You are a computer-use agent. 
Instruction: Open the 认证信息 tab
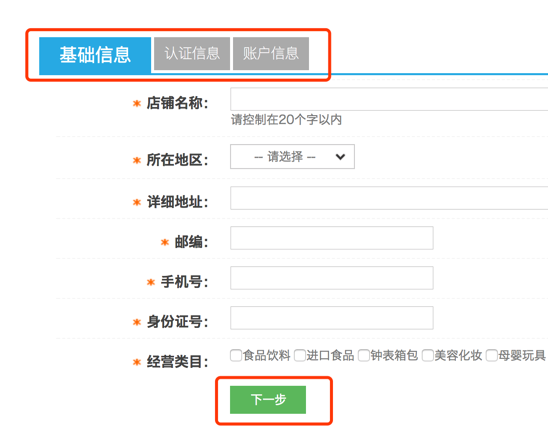[192, 53]
